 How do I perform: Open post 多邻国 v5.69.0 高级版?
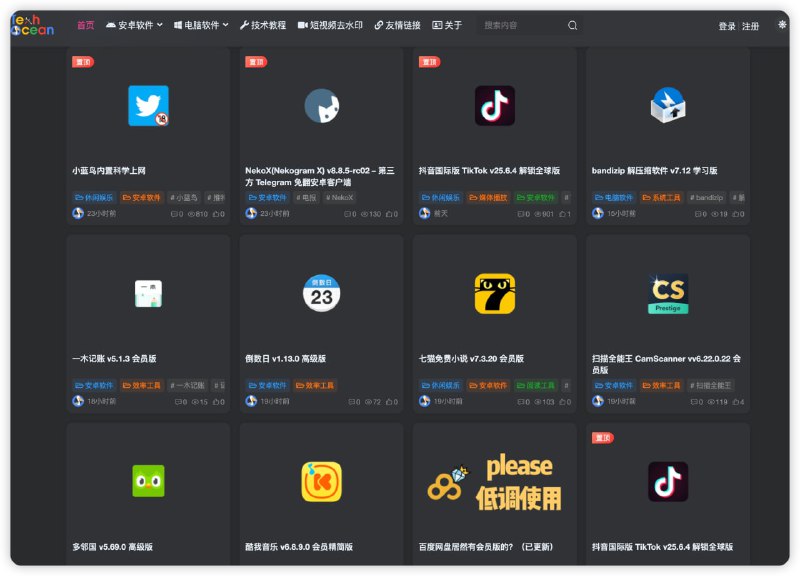click(x=112, y=547)
